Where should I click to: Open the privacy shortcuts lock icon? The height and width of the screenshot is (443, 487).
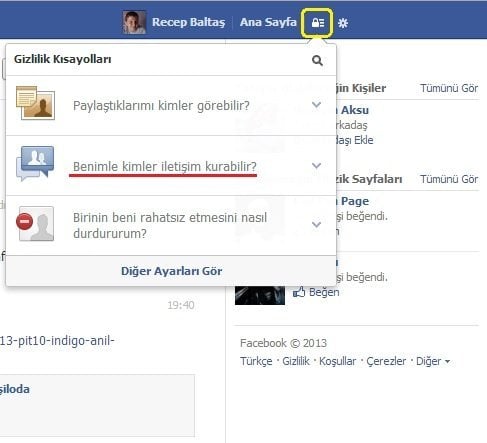coord(318,23)
